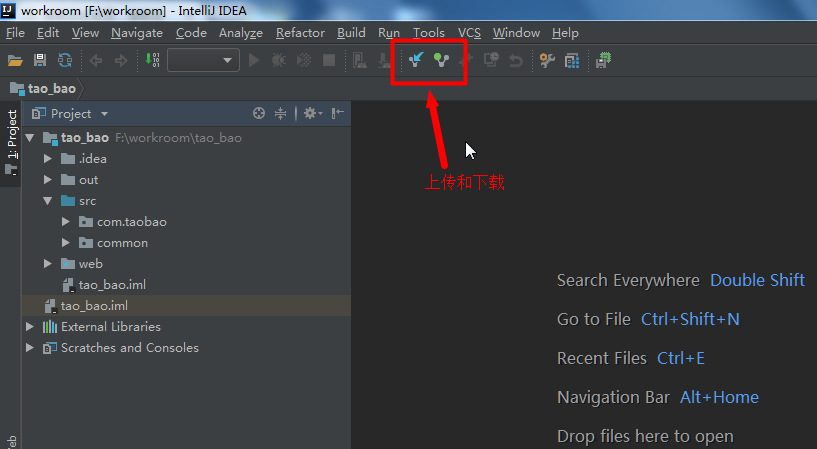Expand the com.taobao package arrow
The width and height of the screenshot is (817, 449).
(66, 222)
